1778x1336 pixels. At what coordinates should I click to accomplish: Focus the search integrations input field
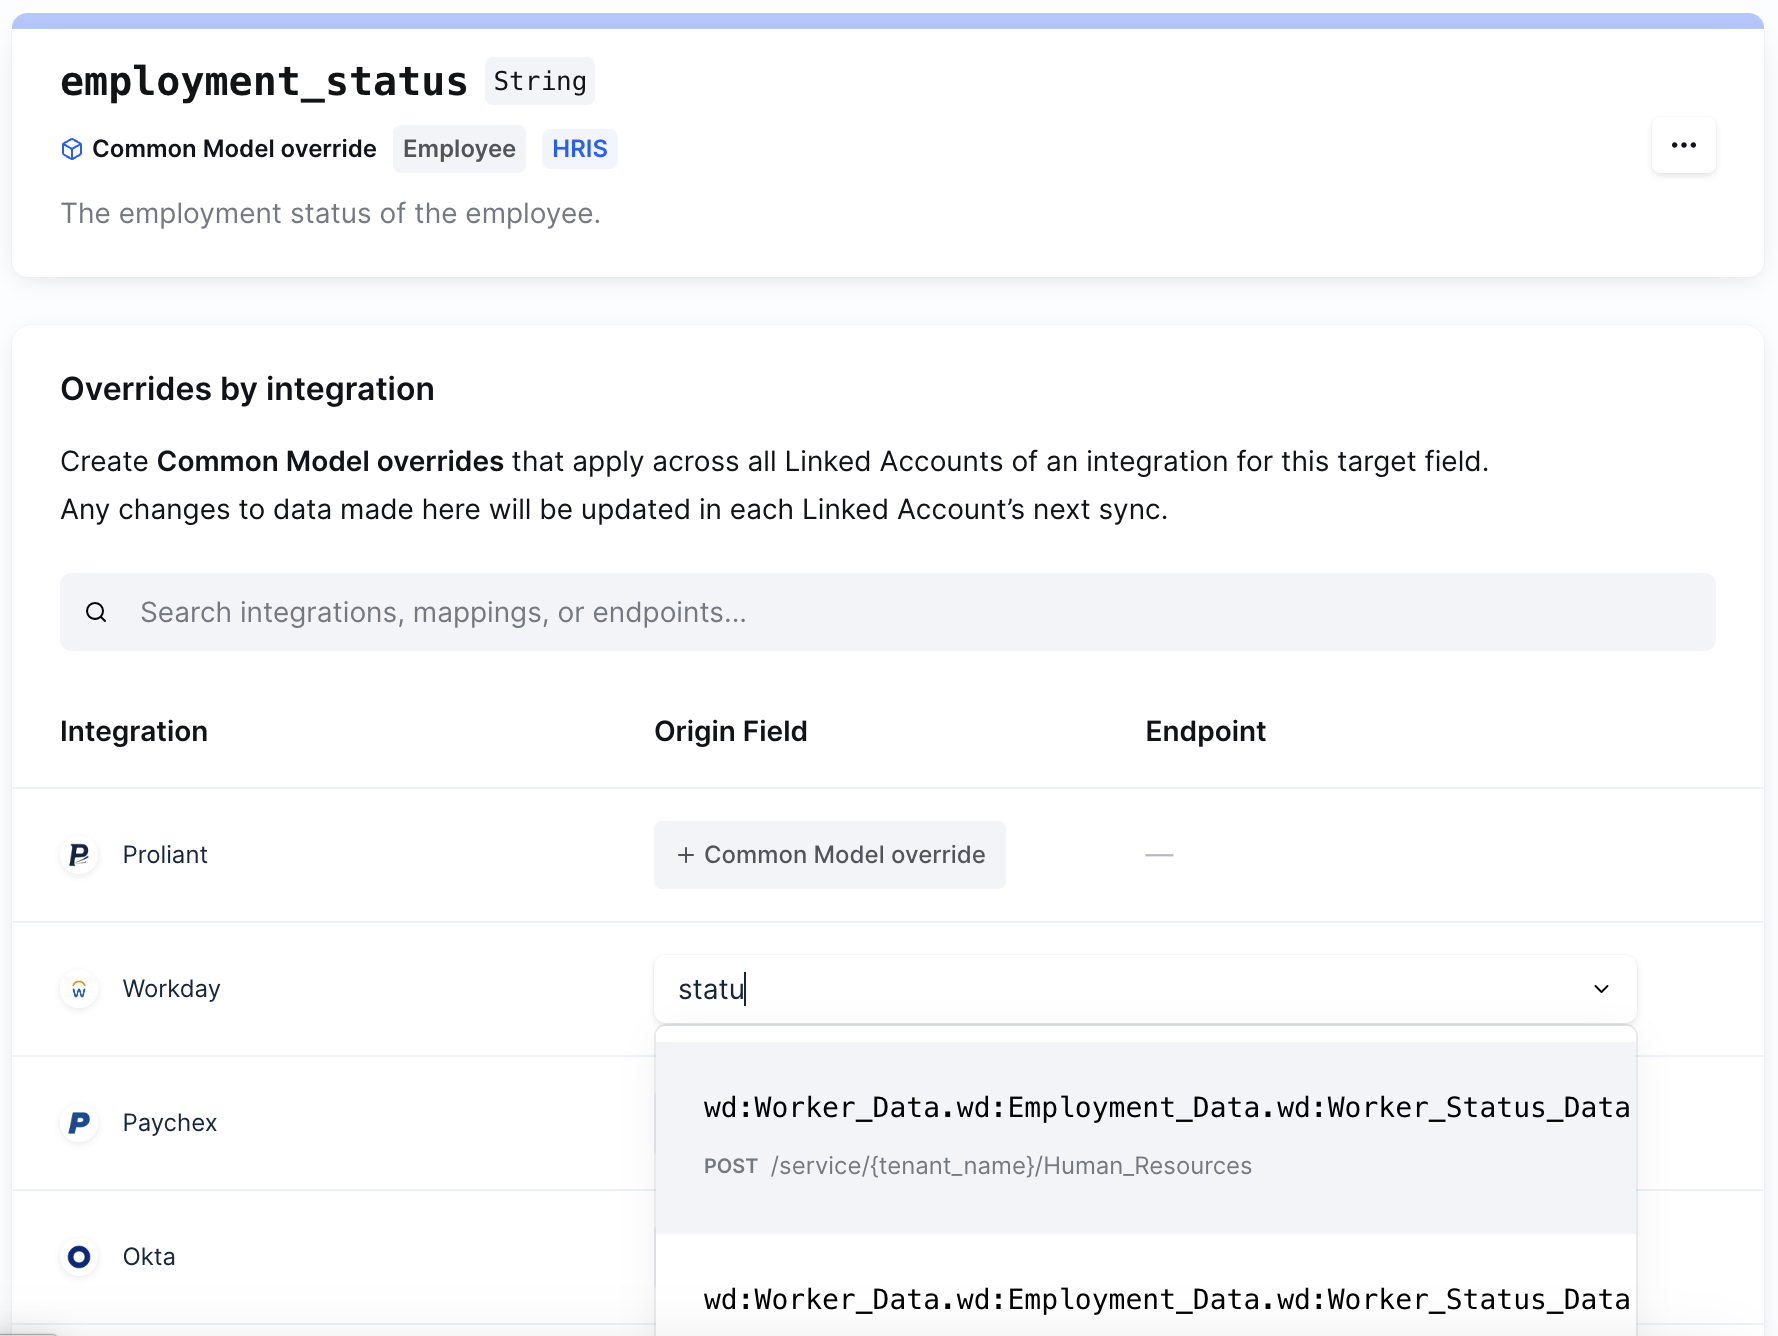click(x=900, y=612)
